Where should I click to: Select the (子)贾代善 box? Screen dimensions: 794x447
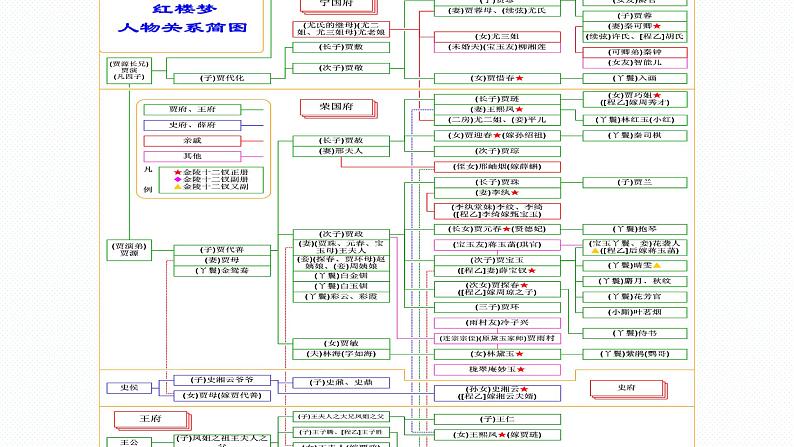point(222,250)
